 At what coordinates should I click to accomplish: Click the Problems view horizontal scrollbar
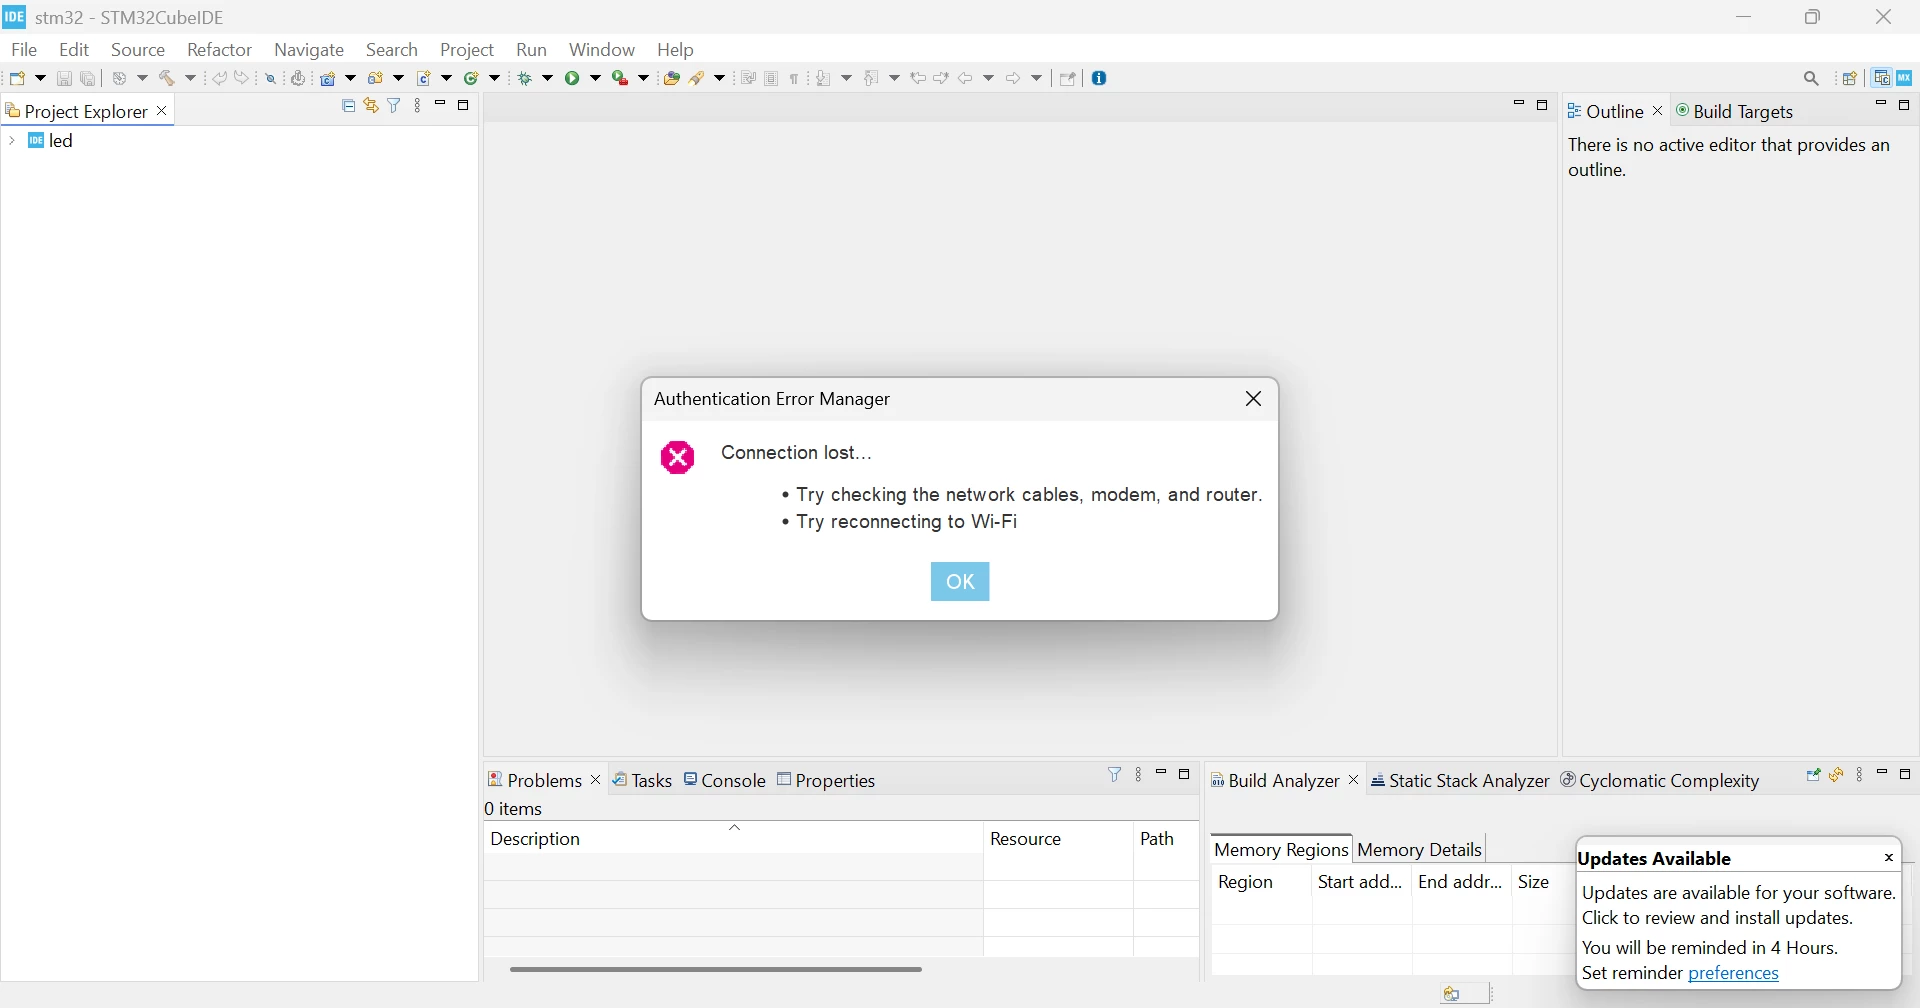coord(716,969)
